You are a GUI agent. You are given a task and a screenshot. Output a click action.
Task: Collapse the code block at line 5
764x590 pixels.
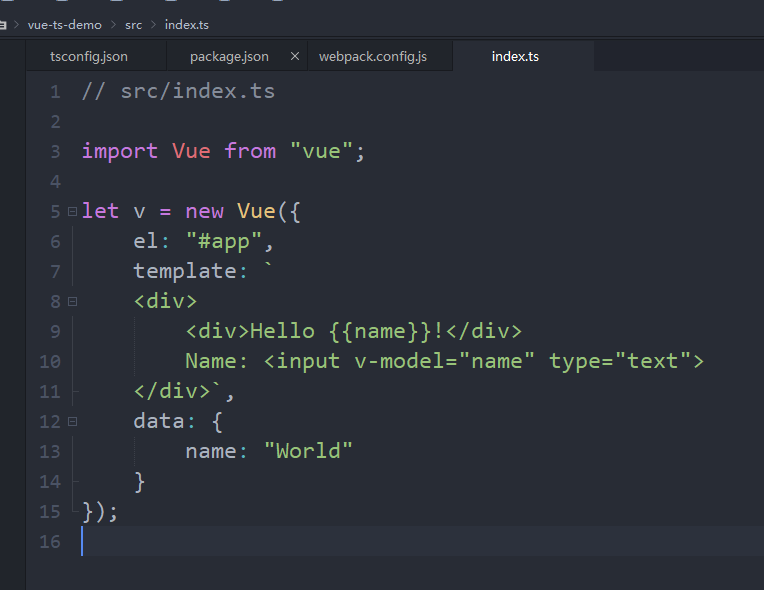(72, 211)
